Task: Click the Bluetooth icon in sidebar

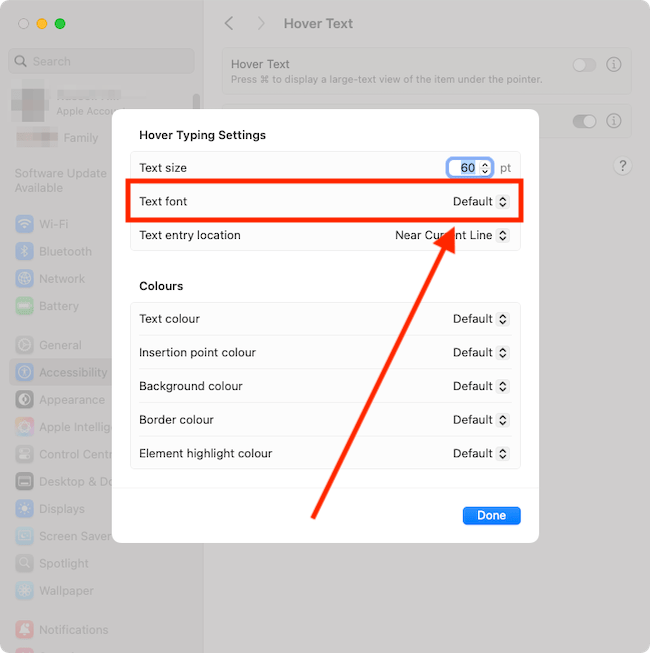Action: click(24, 252)
